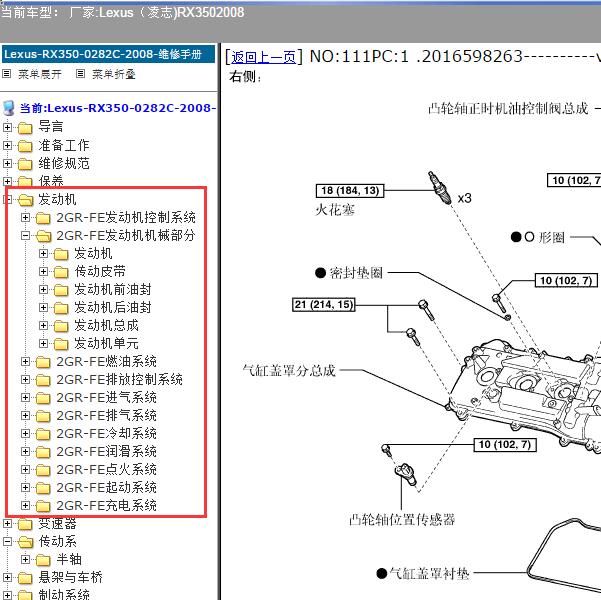Collapse the top-level 发动机 node
601x600 pixels.
click(8, 199)
